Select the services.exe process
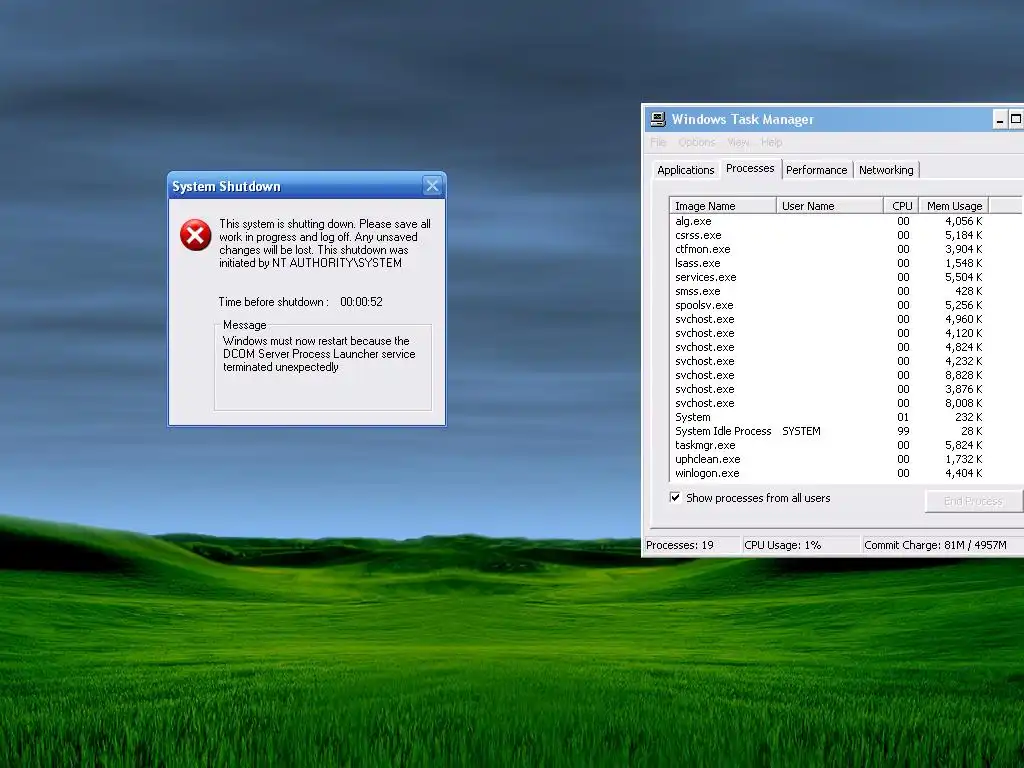Image resolution: width=1024 pixels, height=768 pixels. (x=829, y=278)
